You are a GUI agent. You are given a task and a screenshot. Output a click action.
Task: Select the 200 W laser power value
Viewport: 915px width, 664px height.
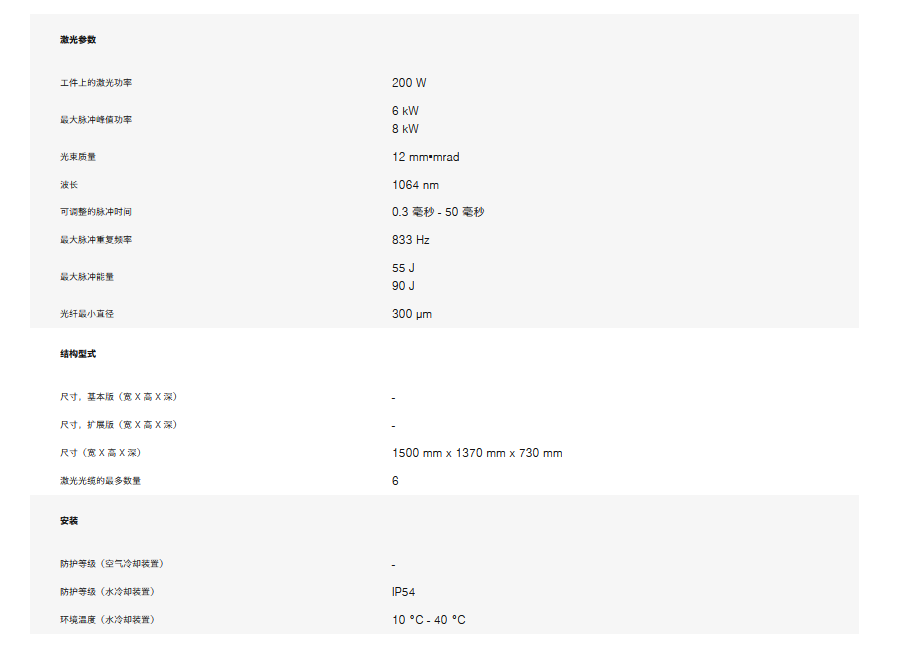409,83
